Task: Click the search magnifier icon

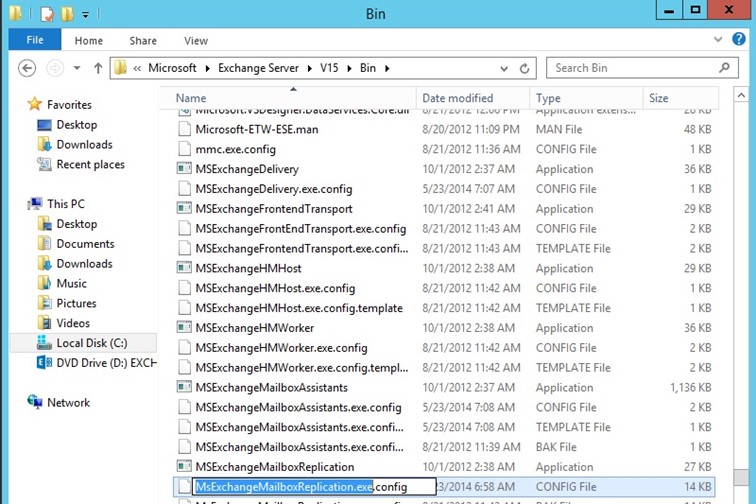Action: tap(724, 68)
